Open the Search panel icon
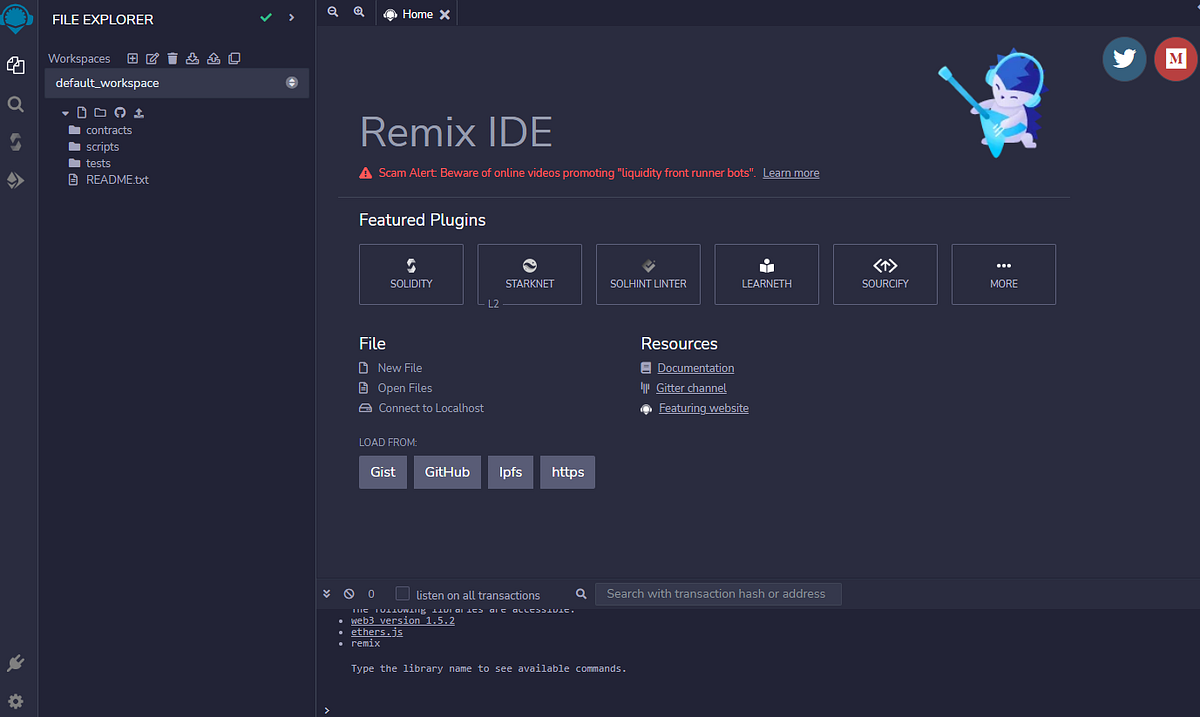Image resolution: width=1200 pixels, height=717 pixels. coord(15,103)
